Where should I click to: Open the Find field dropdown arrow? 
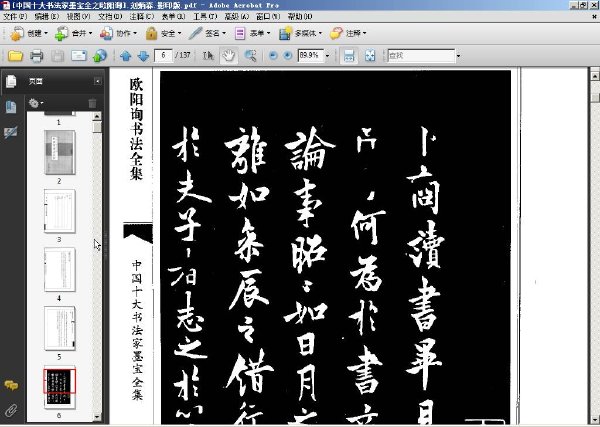click(x=458, y=56)
